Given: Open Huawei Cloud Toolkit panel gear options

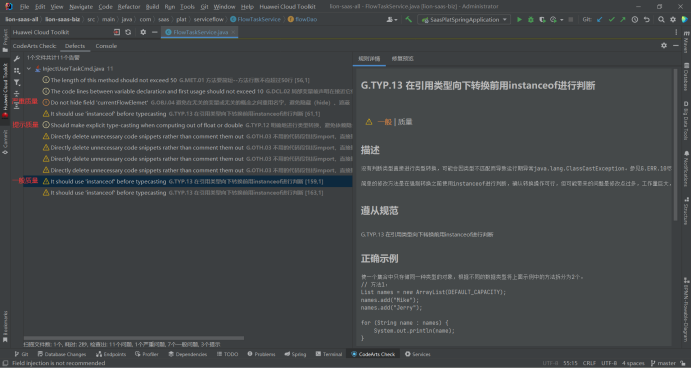Looking at the screenshot, I should point(143,32).
